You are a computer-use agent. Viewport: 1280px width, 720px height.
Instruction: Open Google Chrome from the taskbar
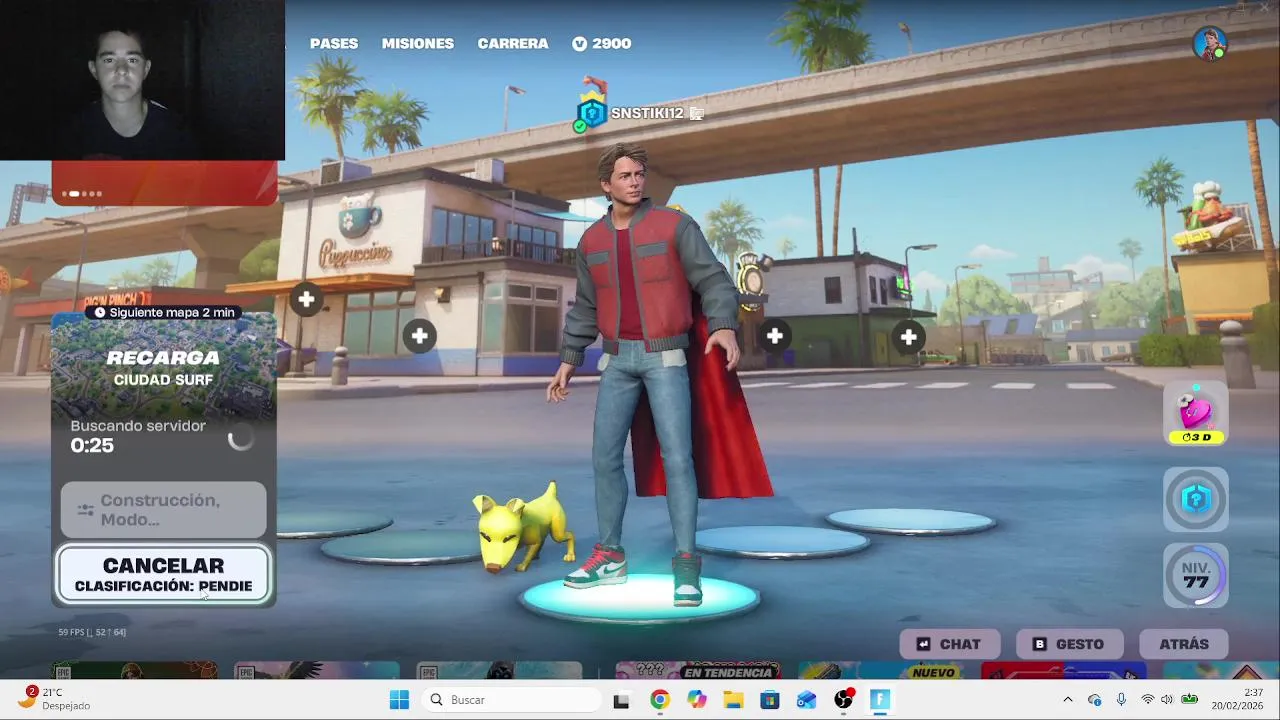pyautogui.click(x=659, y=700)
